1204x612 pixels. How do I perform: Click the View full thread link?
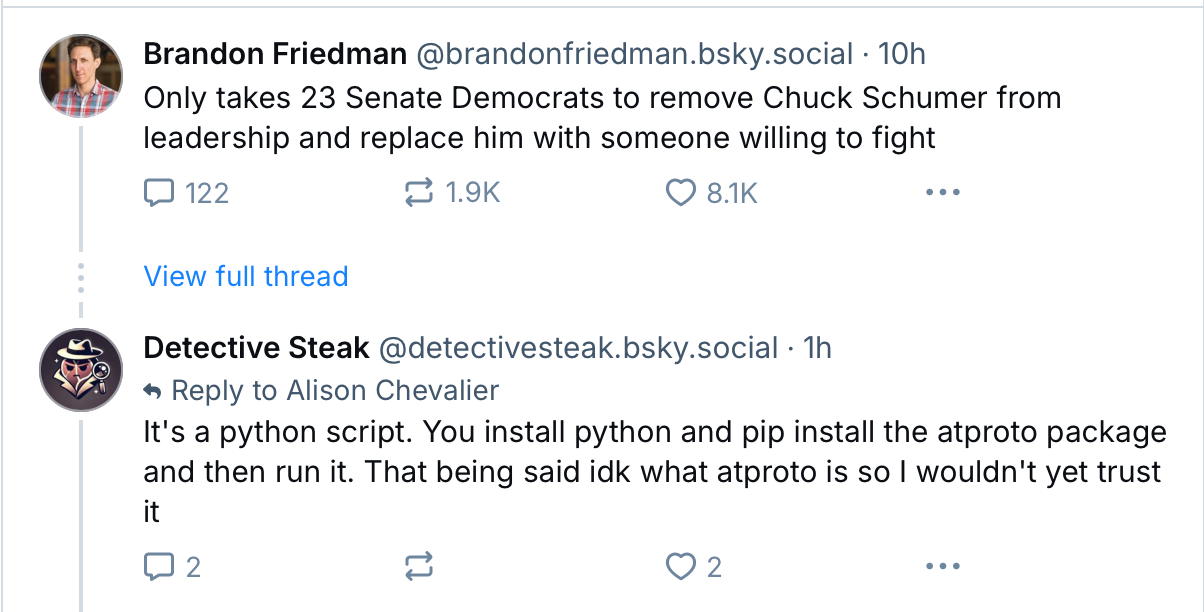pyautogui.click(x=246, y=276)
